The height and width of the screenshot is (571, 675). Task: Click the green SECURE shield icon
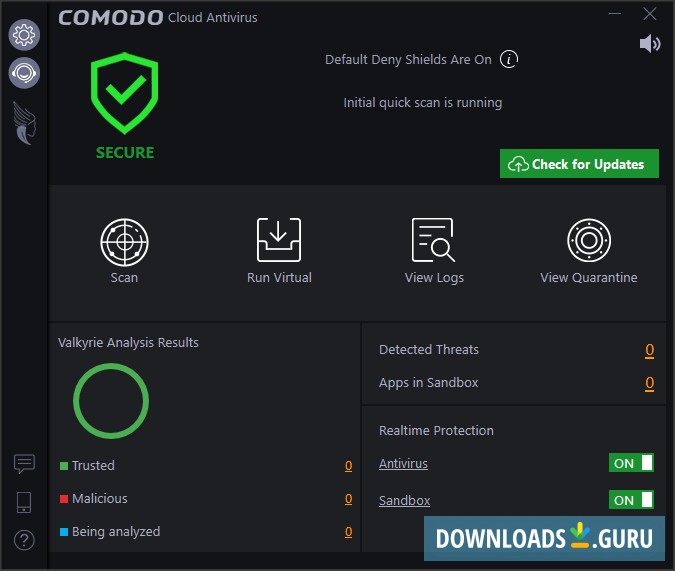pos(124,93)
